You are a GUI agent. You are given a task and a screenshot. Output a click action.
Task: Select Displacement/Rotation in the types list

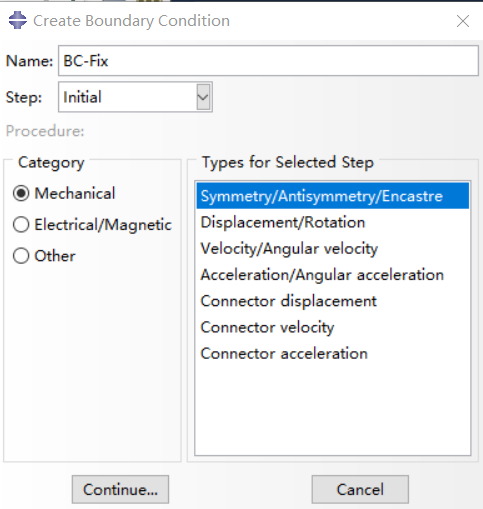(x=333, y=222)
